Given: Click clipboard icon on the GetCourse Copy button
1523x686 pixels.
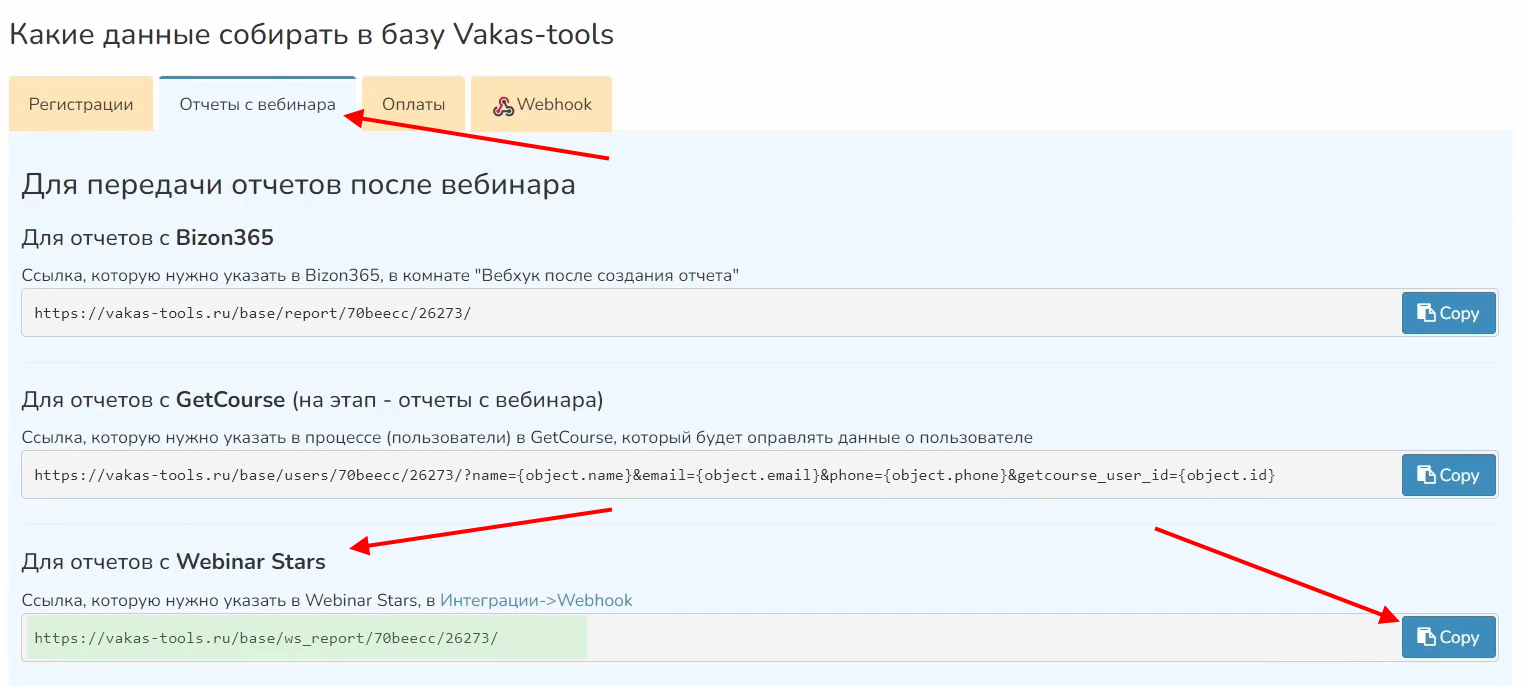Looking at the screenshot, I should click(x=1426, y=475).
